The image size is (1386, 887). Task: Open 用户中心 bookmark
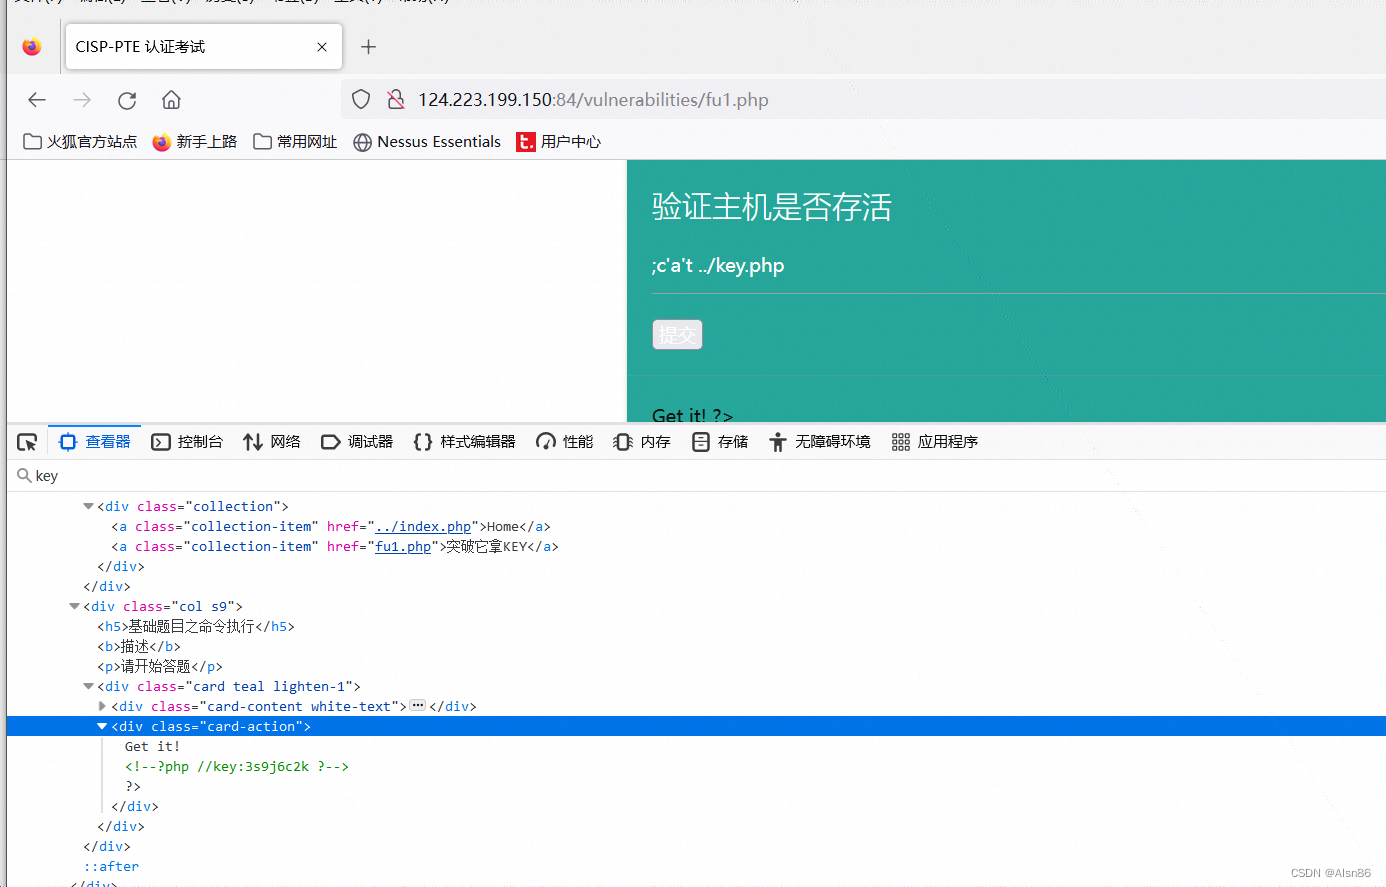(x=559, y=142)
